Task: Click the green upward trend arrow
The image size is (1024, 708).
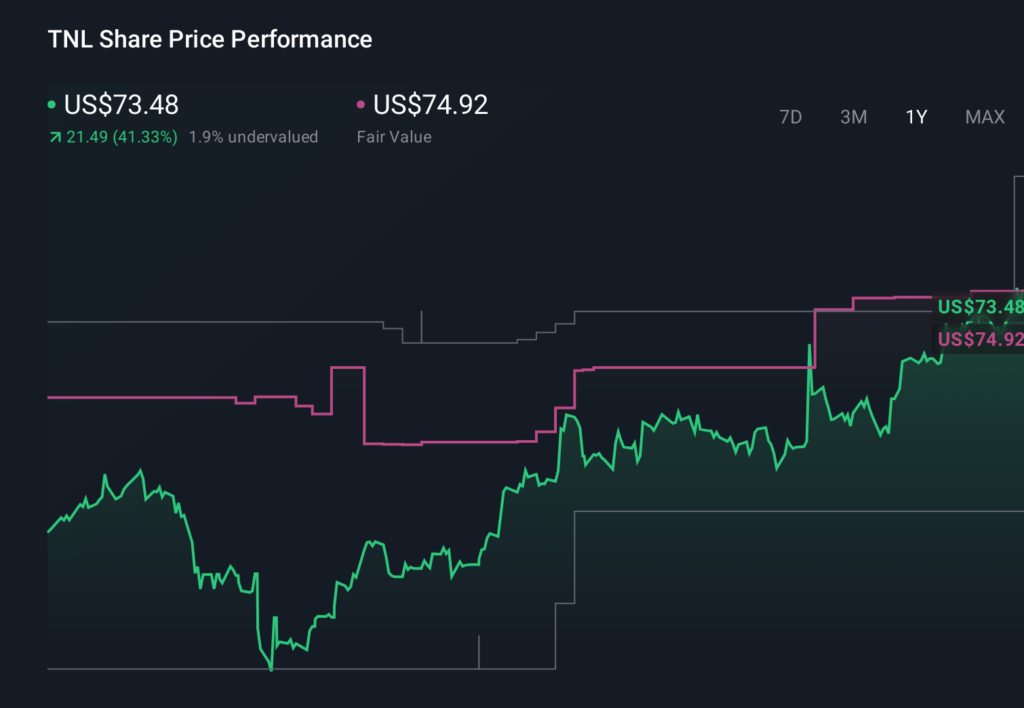Action: (x=54, y=138)
